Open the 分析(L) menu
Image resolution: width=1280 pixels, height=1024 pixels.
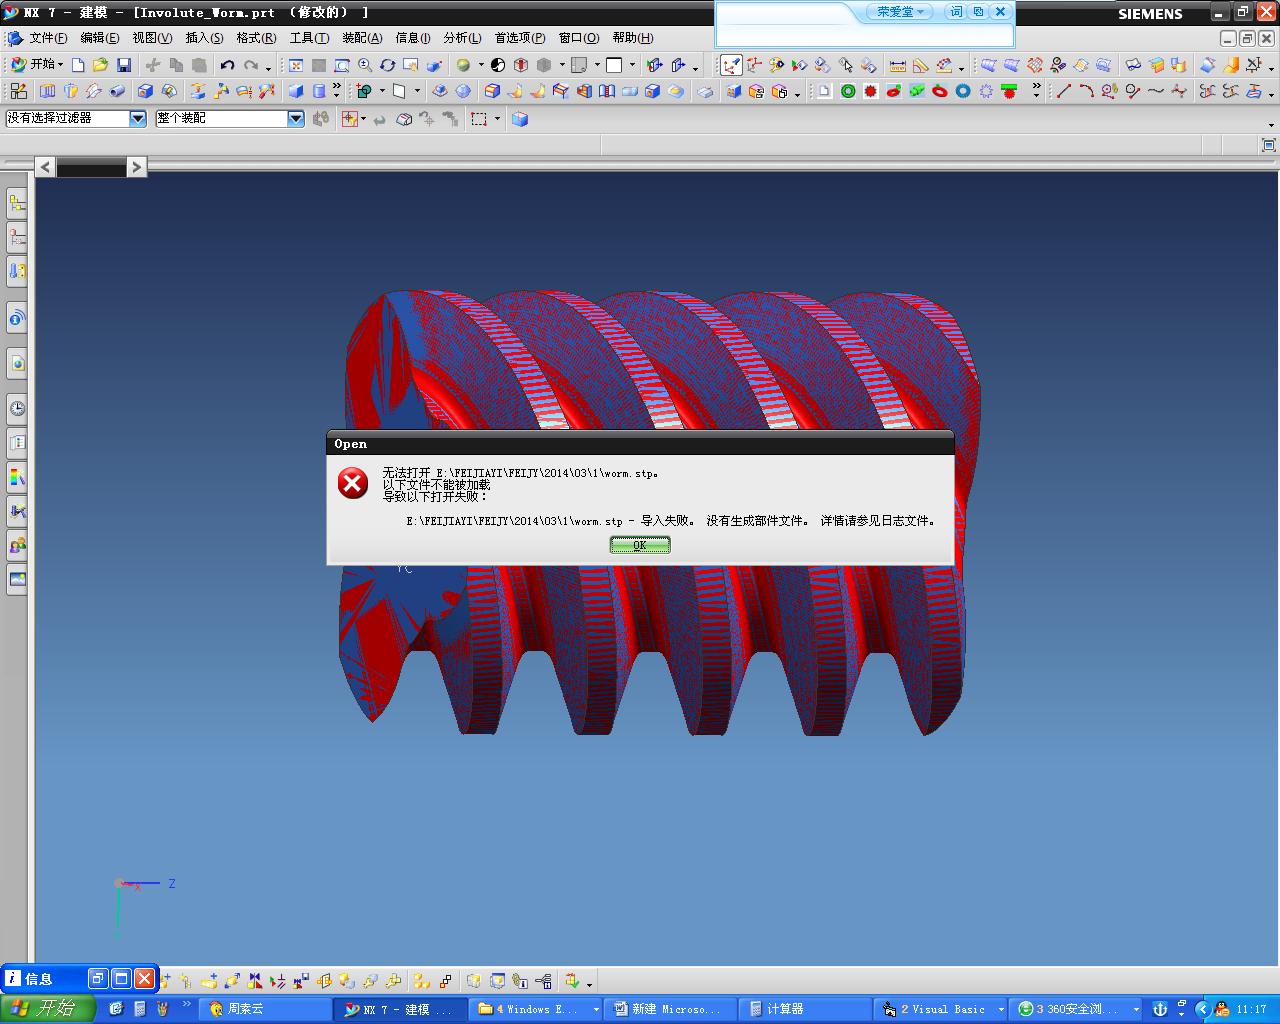(461, 38)
